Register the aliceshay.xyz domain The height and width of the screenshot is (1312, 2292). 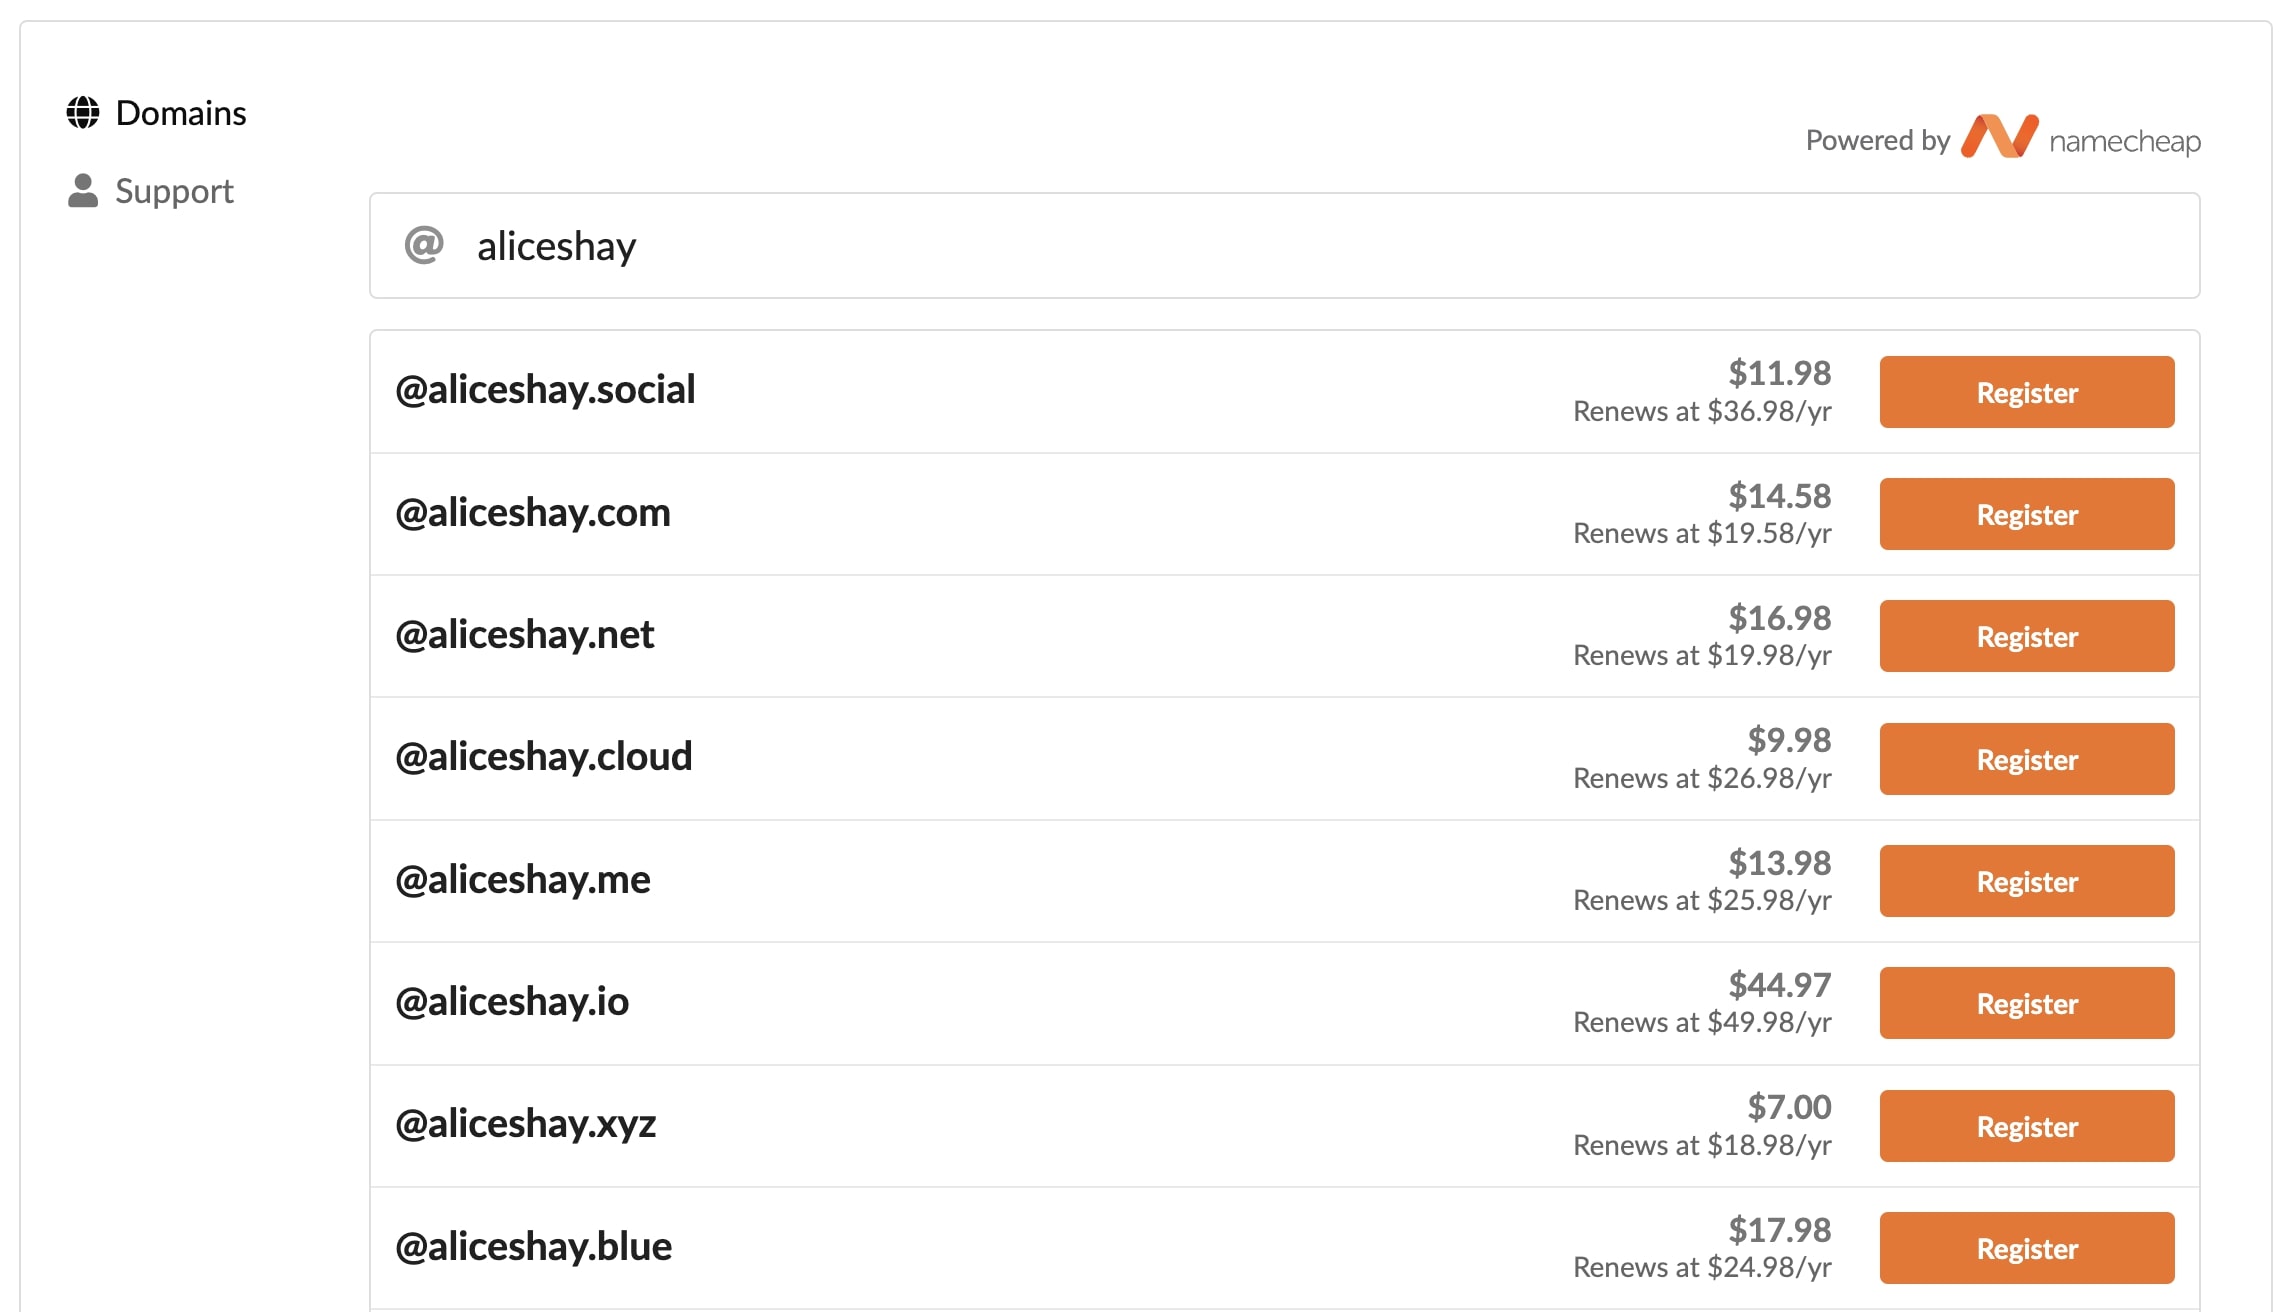click(2026, 1125)
